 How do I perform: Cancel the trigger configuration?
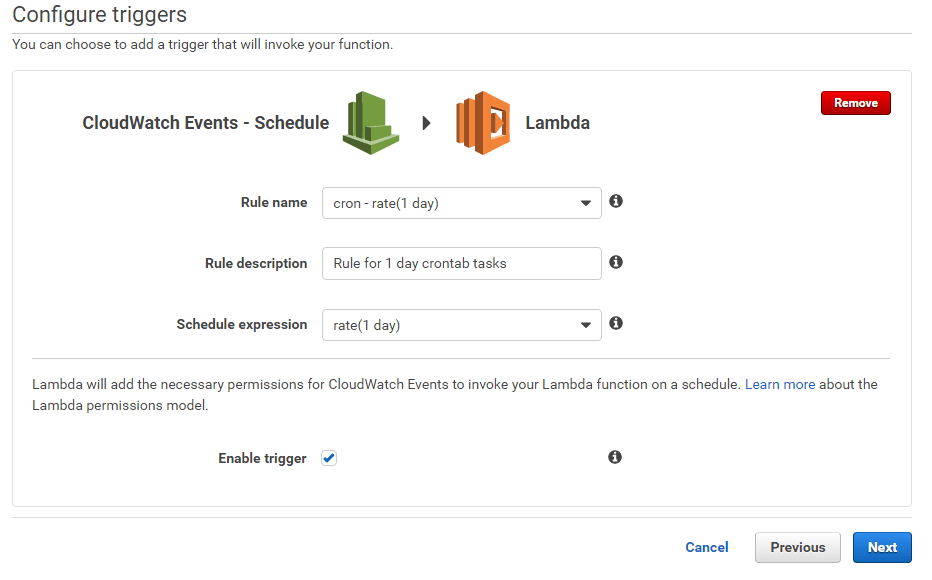(x=707, y=547)
